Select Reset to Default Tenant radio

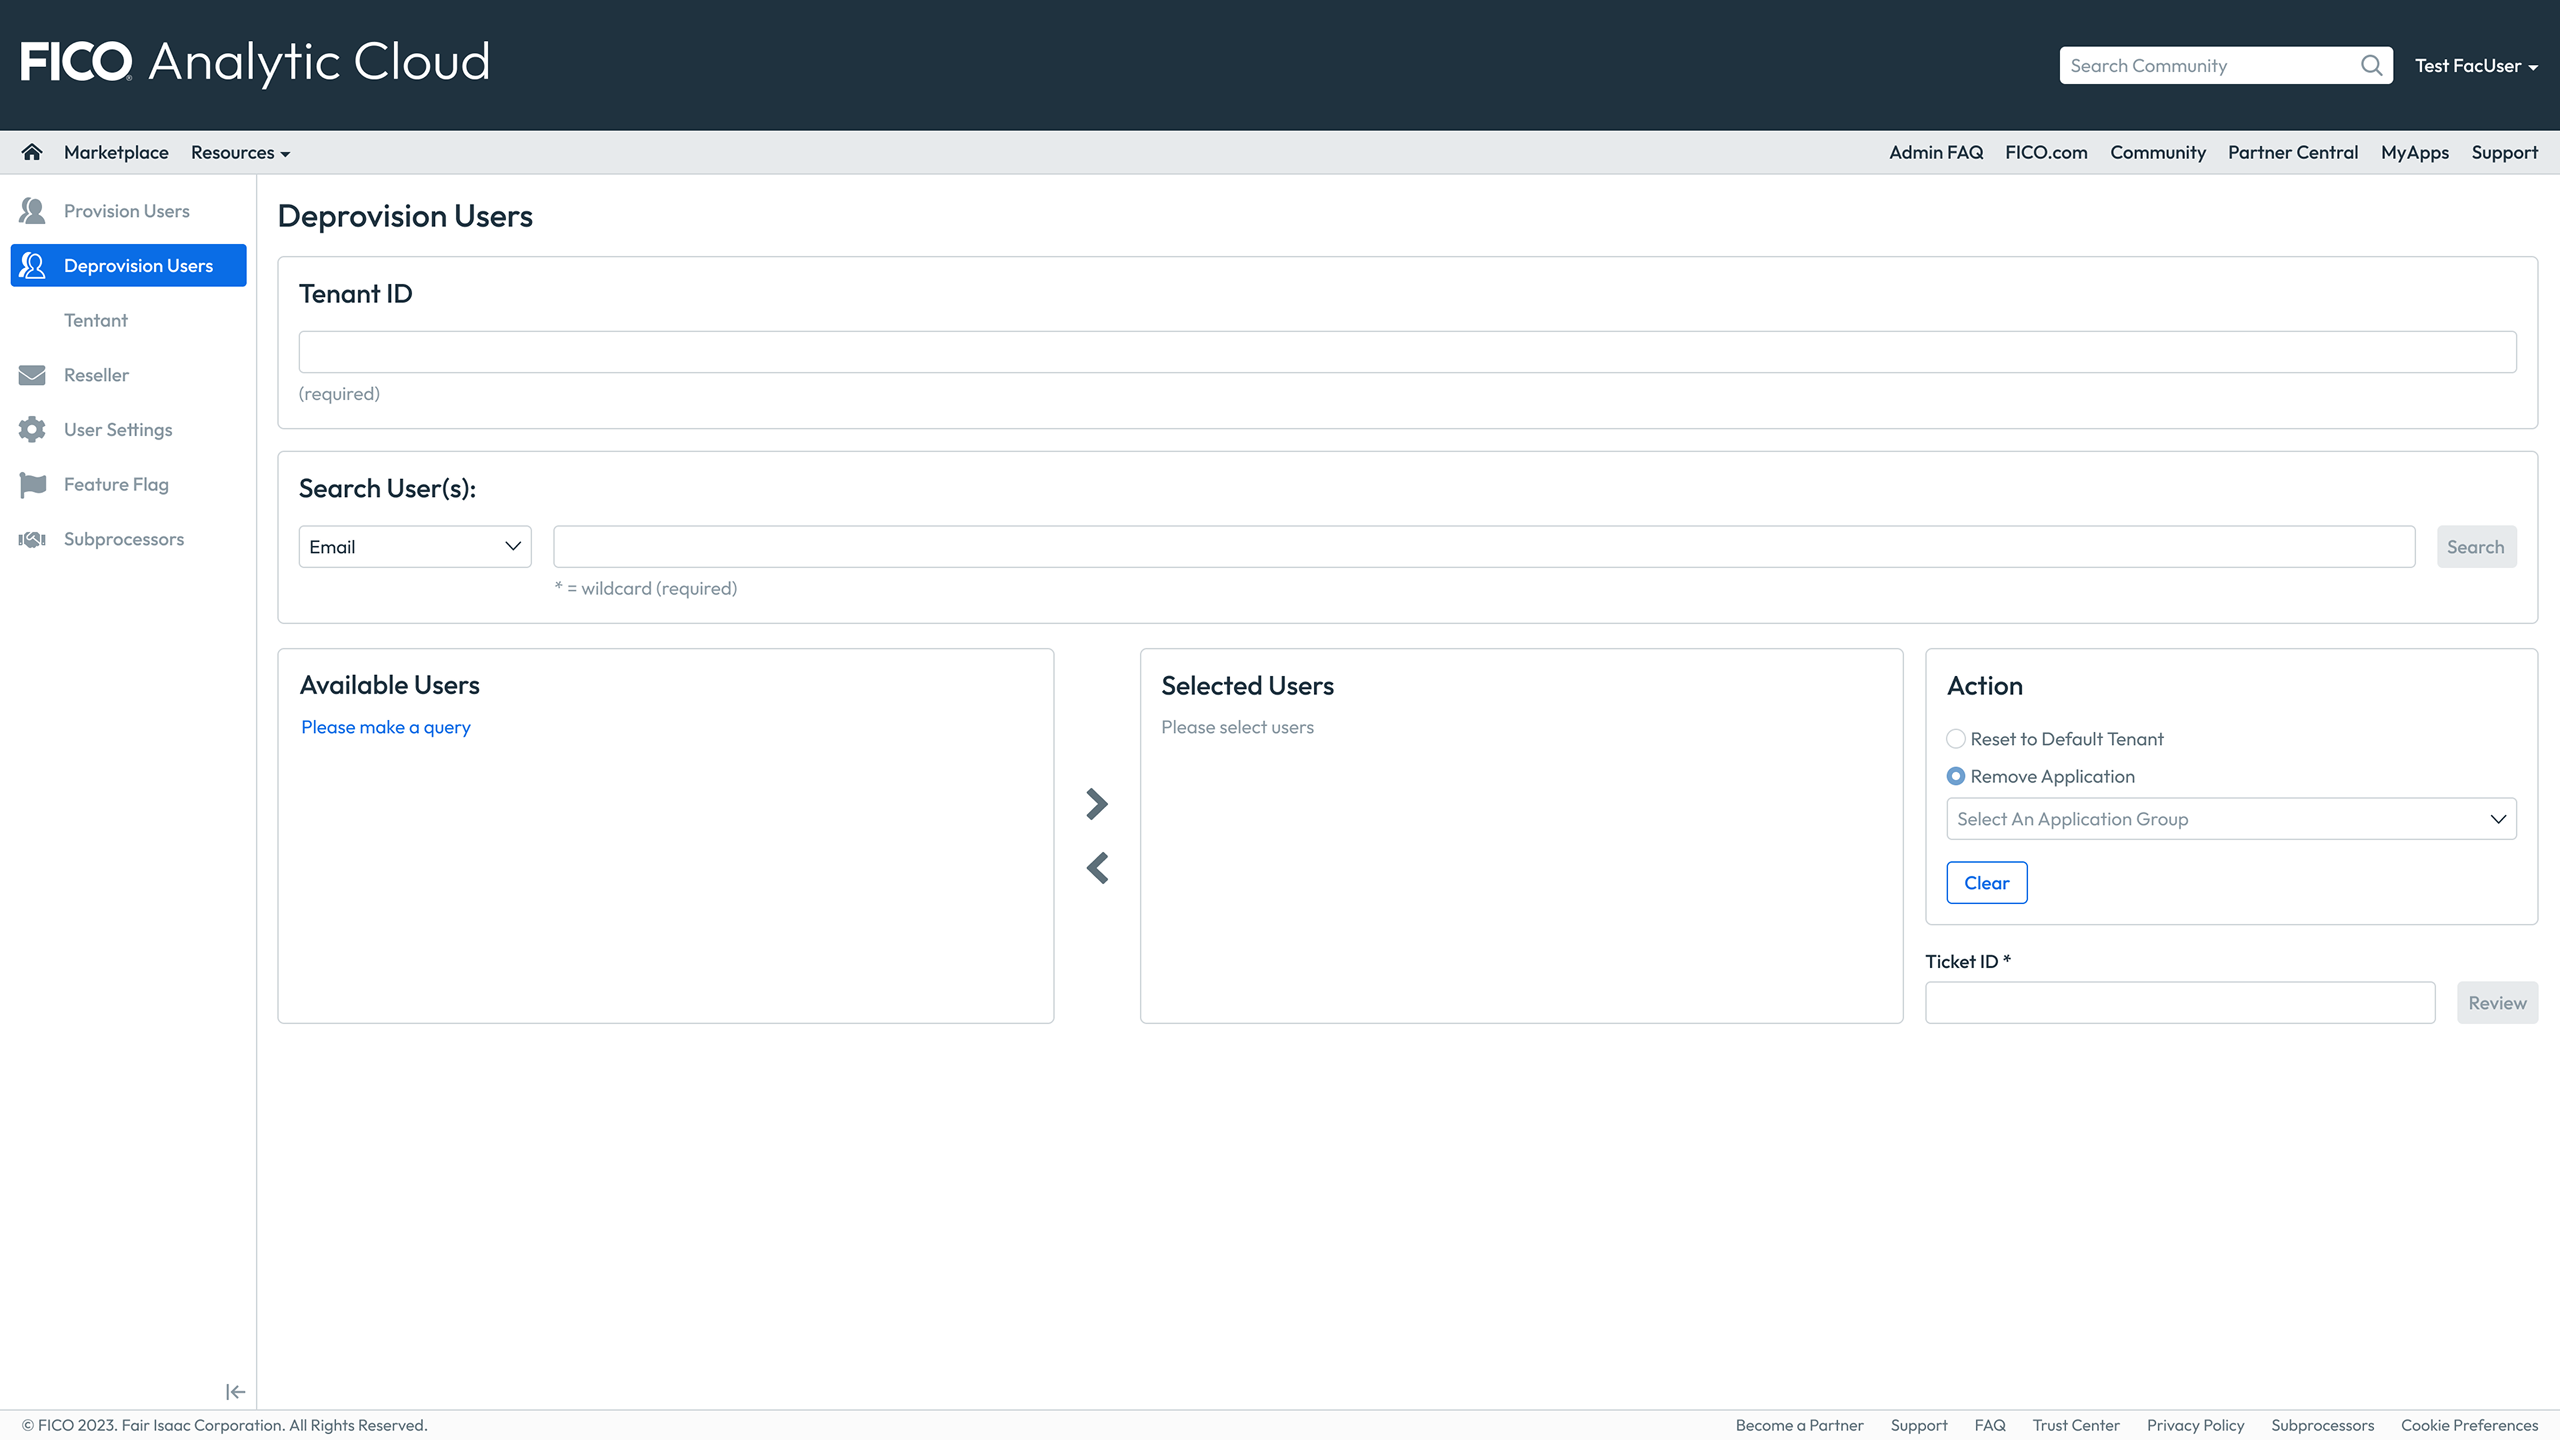coord(1956,739)
